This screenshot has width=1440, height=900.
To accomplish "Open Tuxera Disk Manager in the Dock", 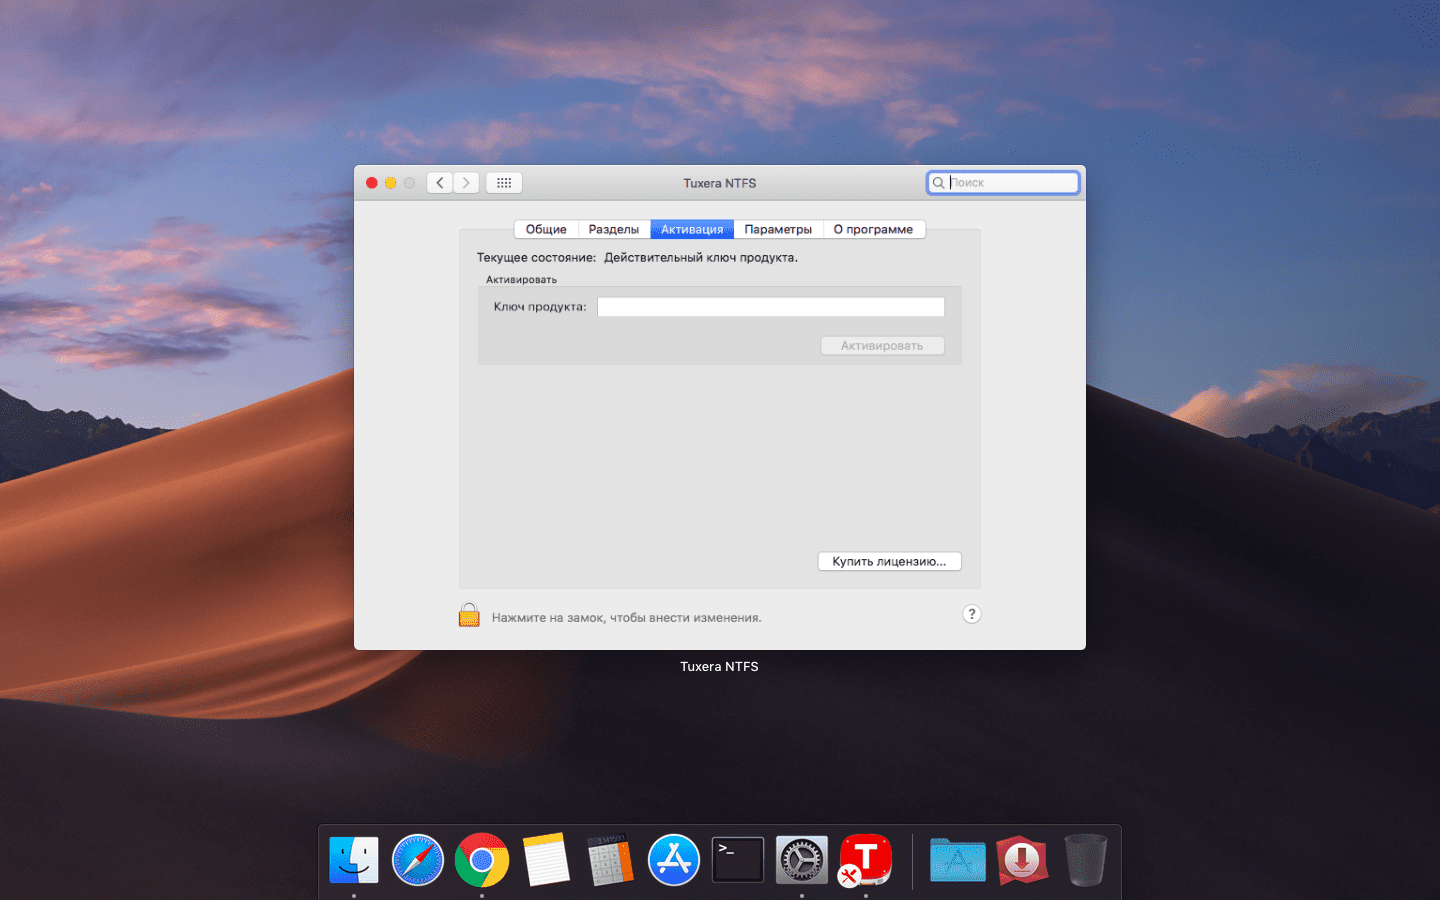I will (x=866, y=860).
